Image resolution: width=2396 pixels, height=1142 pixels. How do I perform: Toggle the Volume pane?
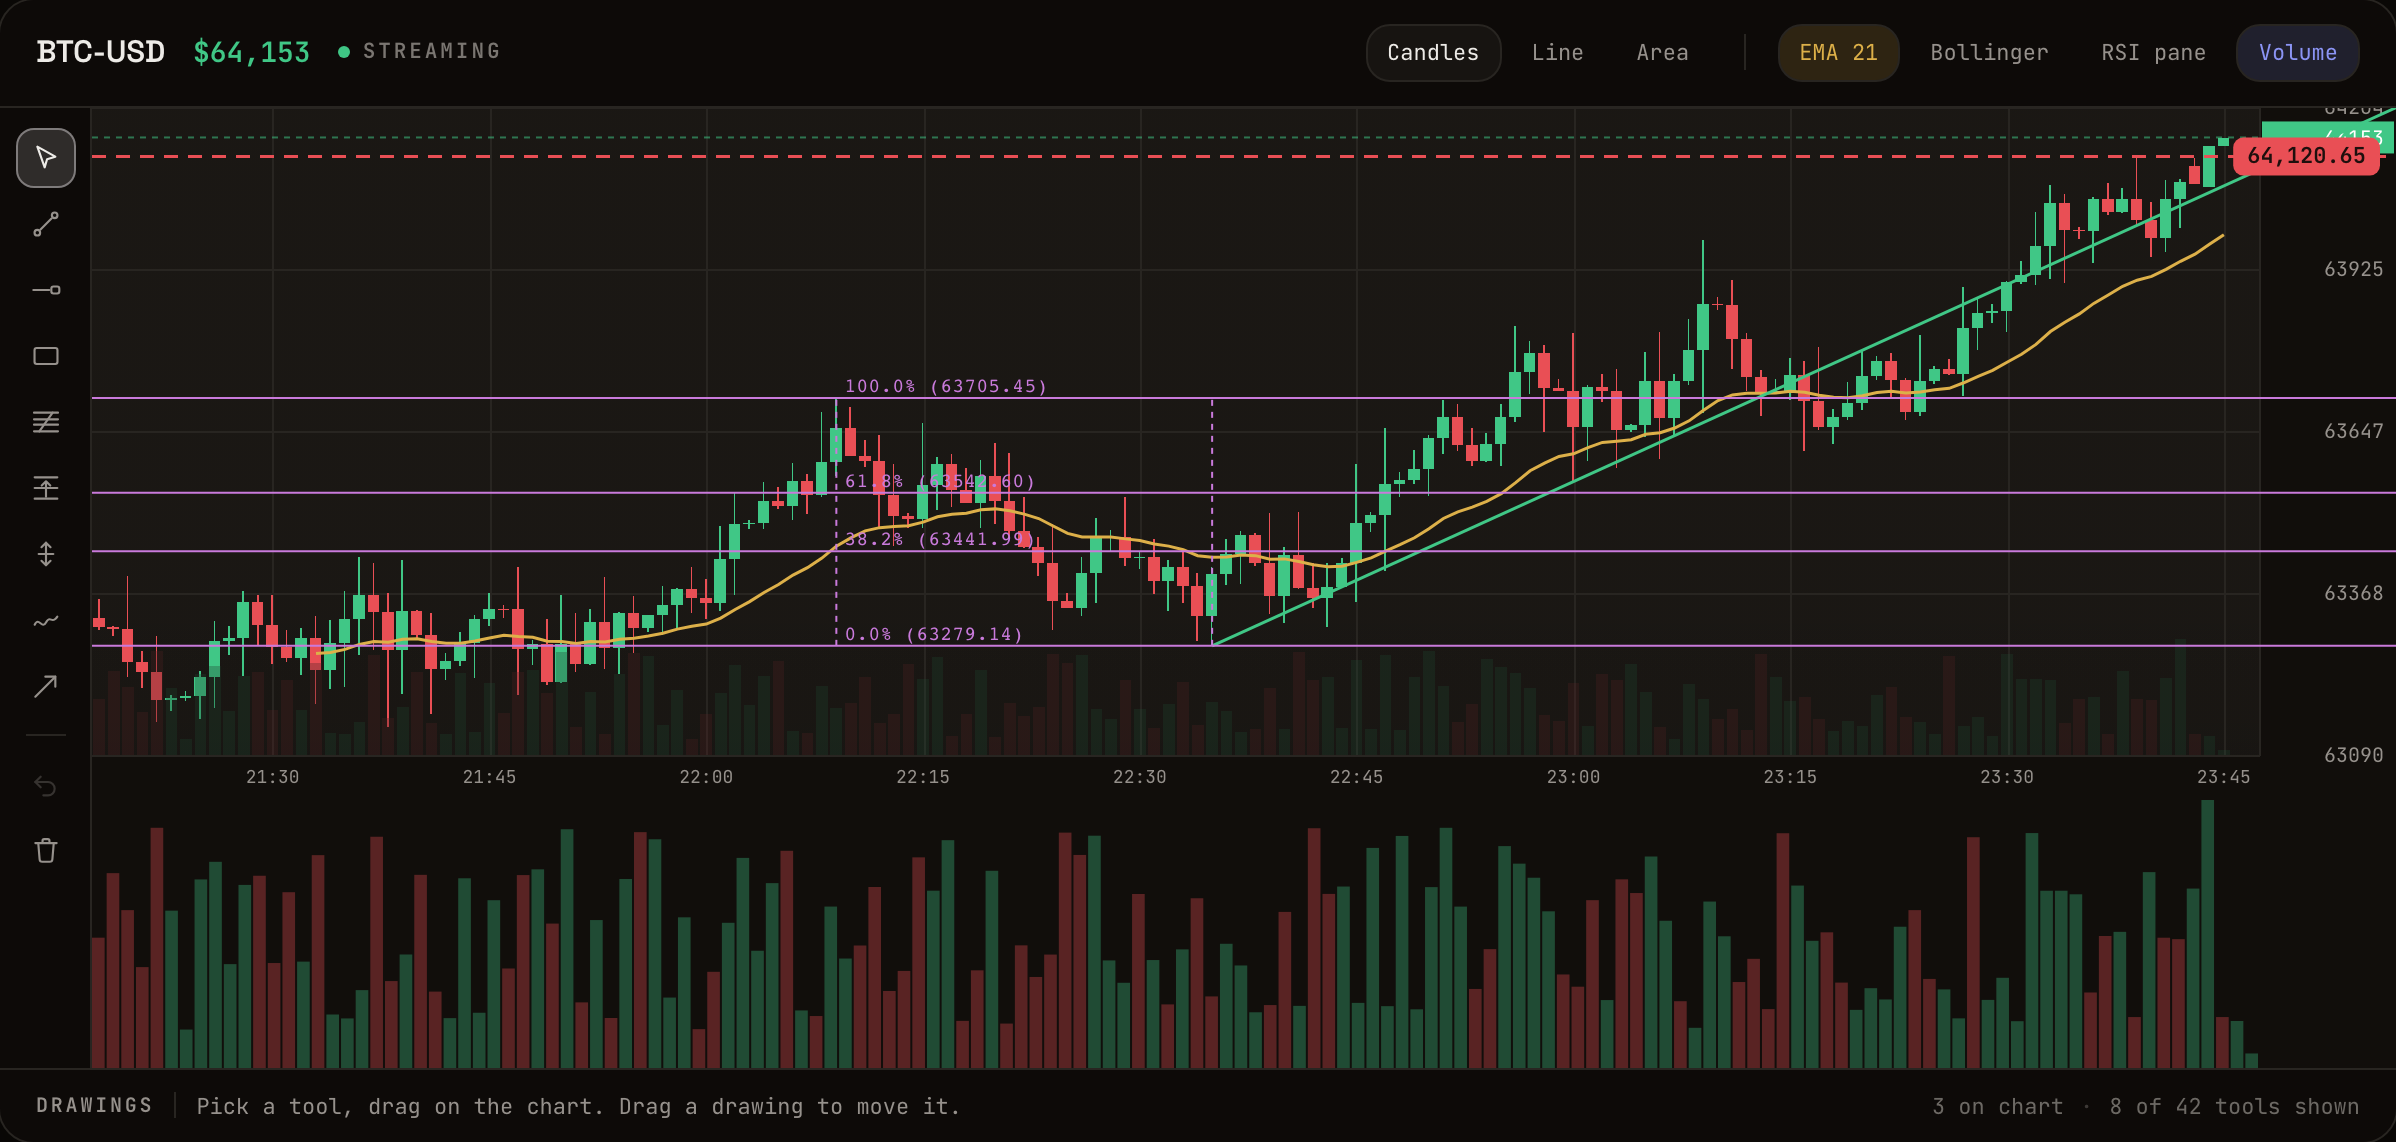coord(2298,53)
